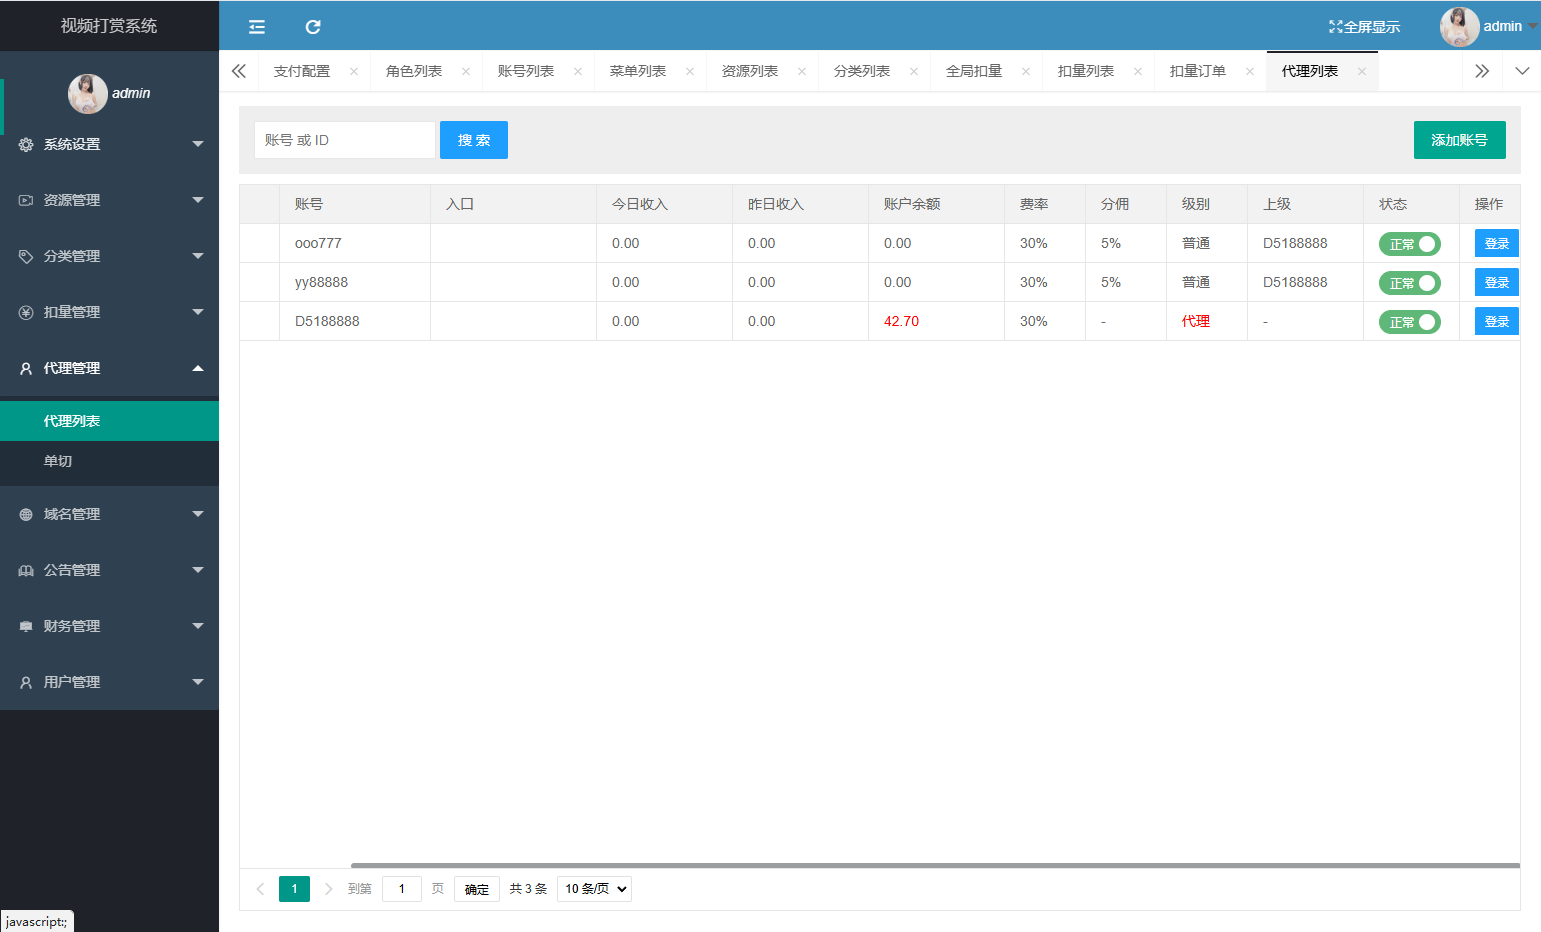Switch to the 扣量订单 tab
The width and height of the screenshot is (1541, 932).
click(x=1198, y=72)
